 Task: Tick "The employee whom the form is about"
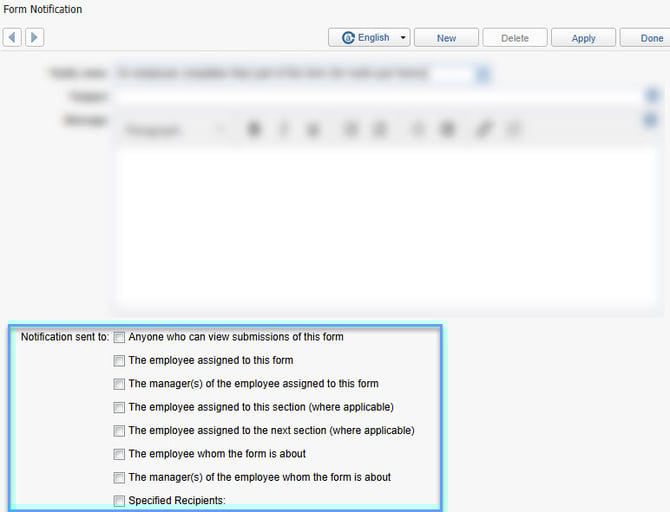(x=119, y=454)
